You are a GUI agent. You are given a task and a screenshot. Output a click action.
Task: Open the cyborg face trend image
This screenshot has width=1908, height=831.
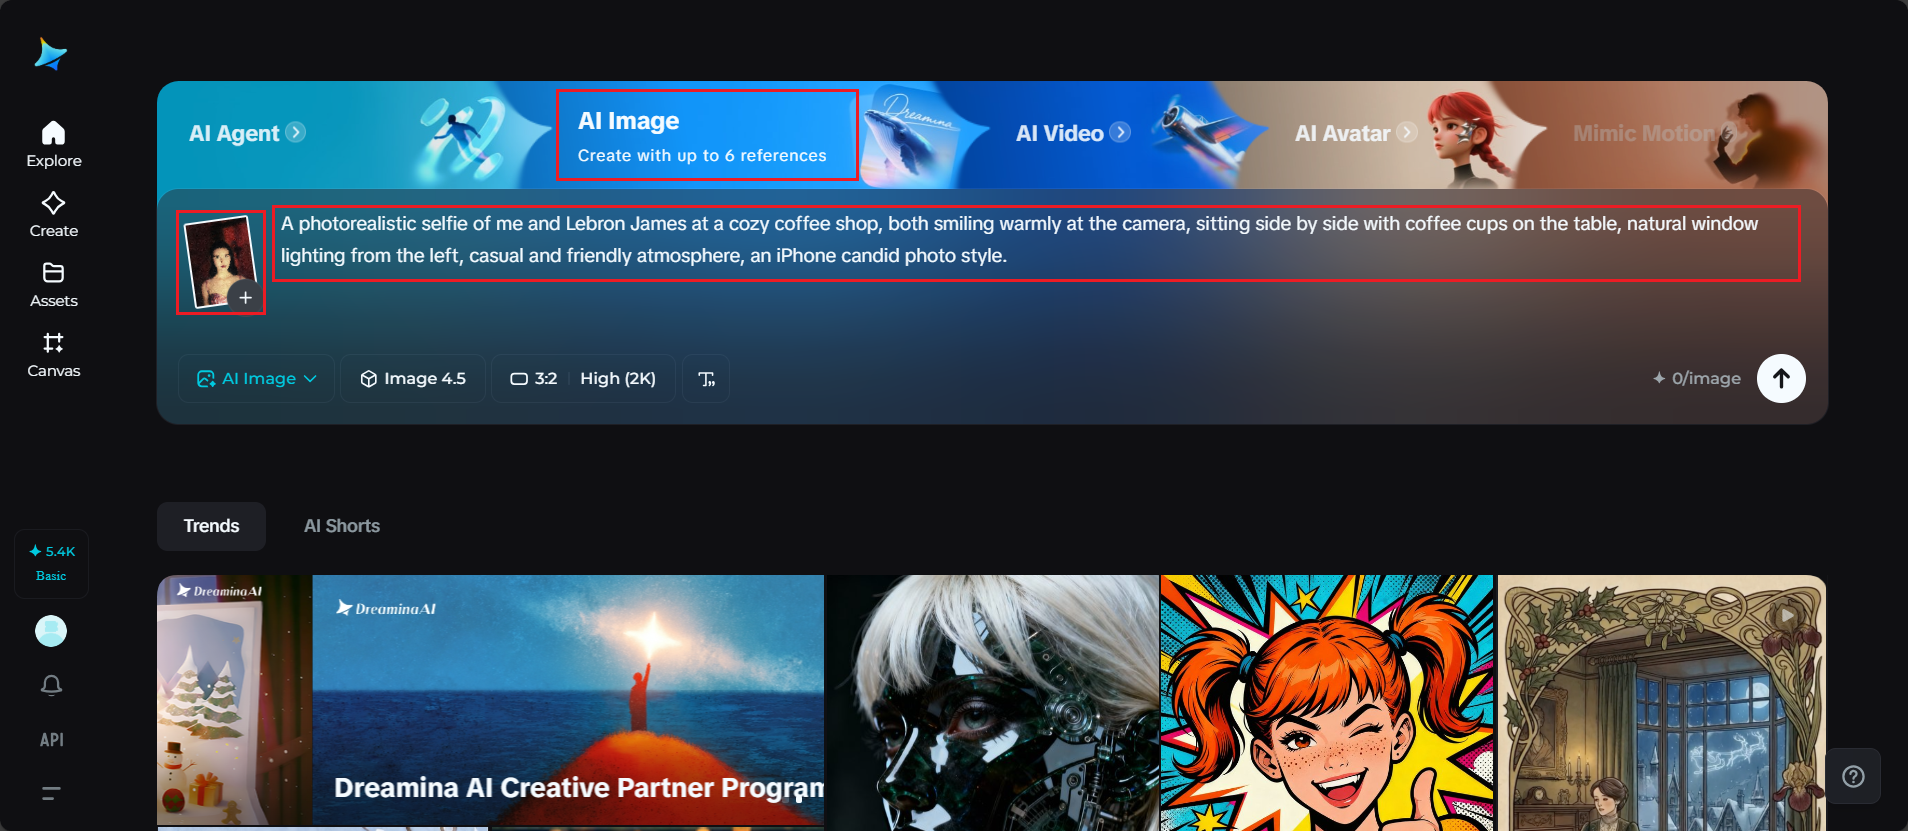click(x=993, y=703)
